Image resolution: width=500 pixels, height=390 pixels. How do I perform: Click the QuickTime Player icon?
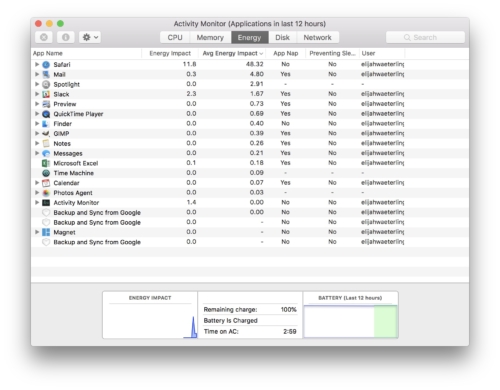[46, 114]
